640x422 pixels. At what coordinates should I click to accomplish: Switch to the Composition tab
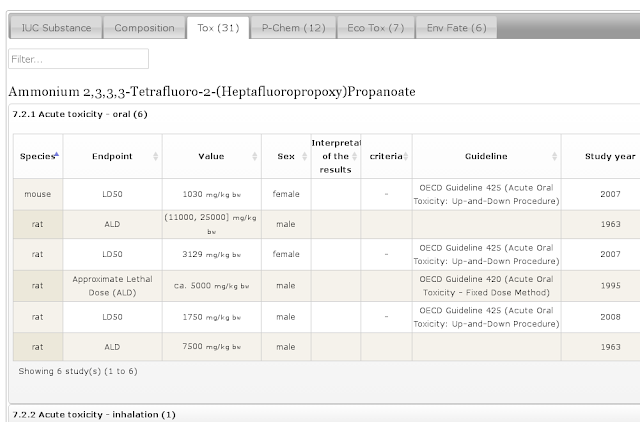click(x=144, y=28)
